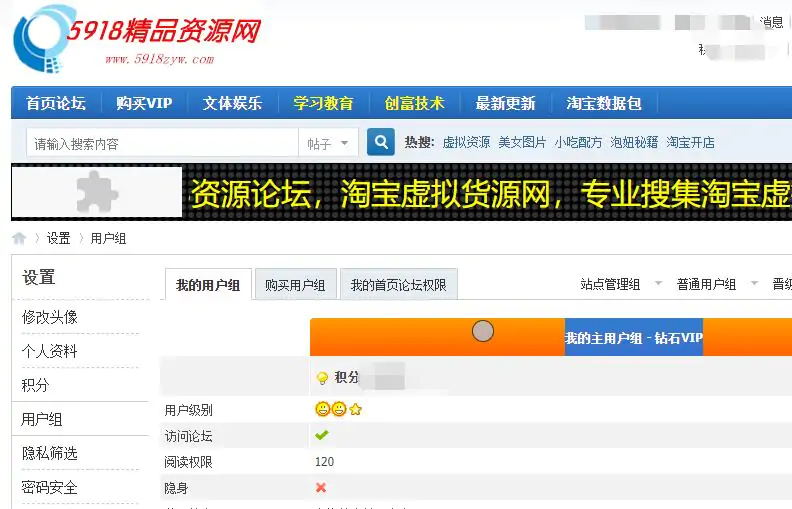Click the 用户级别 row label

pyautogui.click(x=188, y=410)
